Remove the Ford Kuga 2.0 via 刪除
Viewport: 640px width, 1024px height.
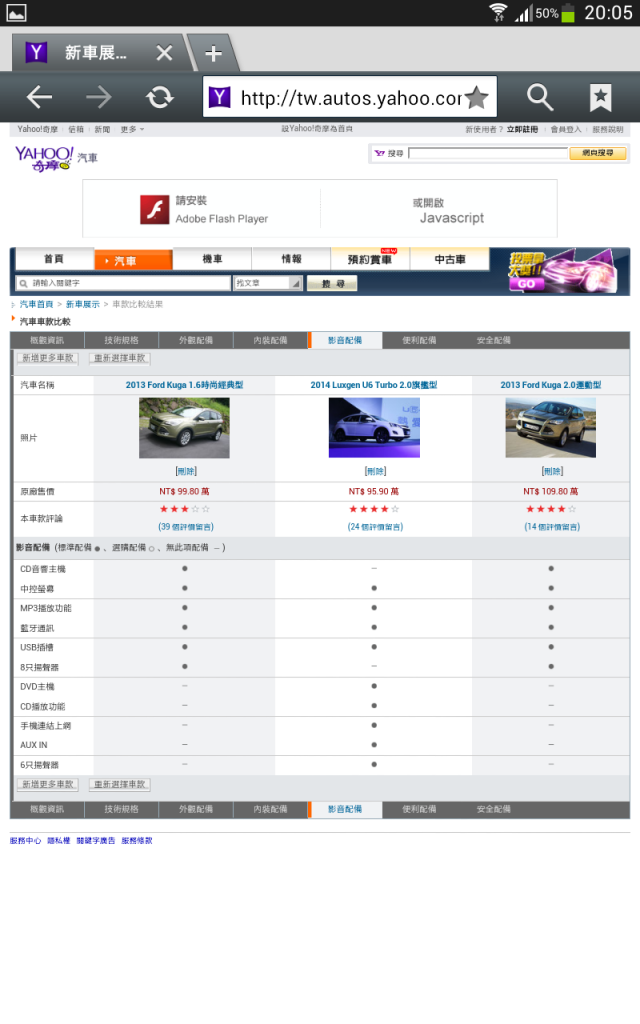(552, 471)
